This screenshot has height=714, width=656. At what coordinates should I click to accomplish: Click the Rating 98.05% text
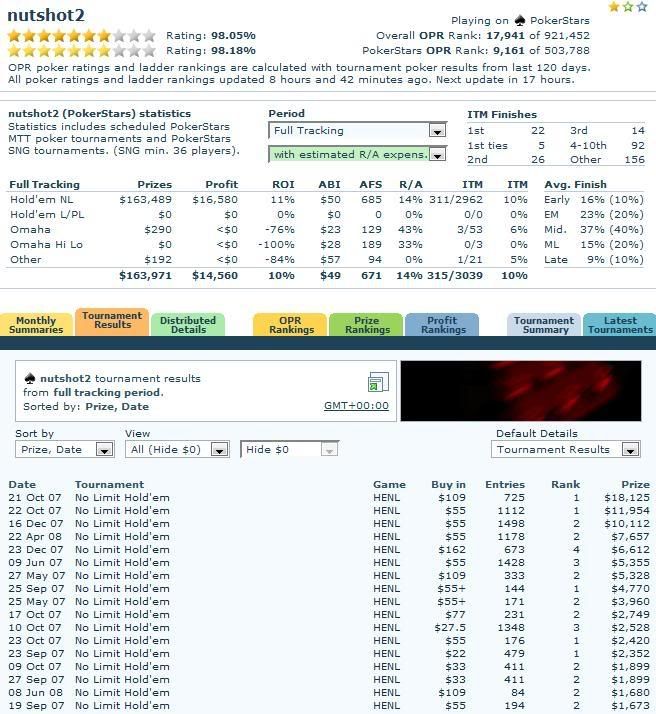[x=211, y=36]
